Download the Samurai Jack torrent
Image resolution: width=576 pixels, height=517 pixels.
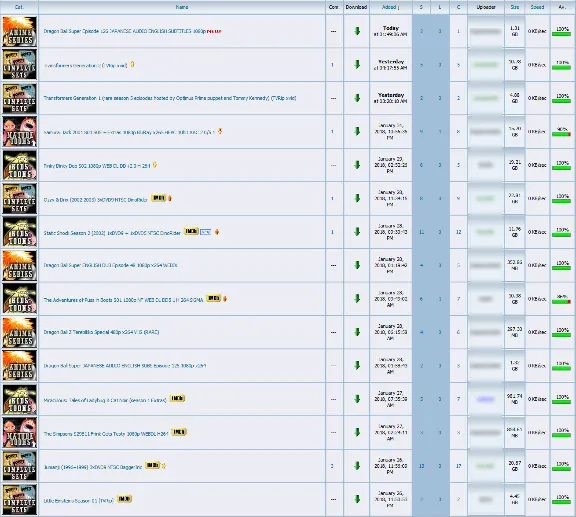(x=357, y=131)
